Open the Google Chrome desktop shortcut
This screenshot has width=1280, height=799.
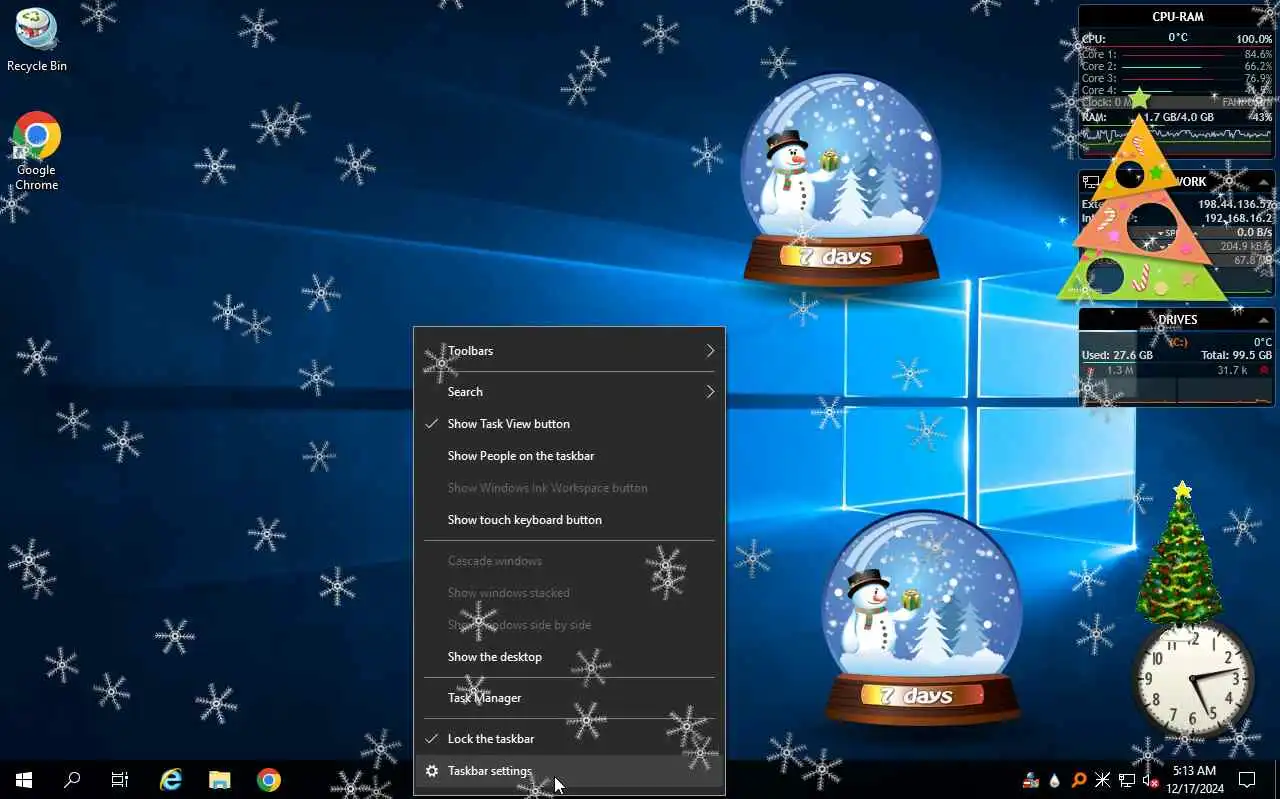point(37,151)
